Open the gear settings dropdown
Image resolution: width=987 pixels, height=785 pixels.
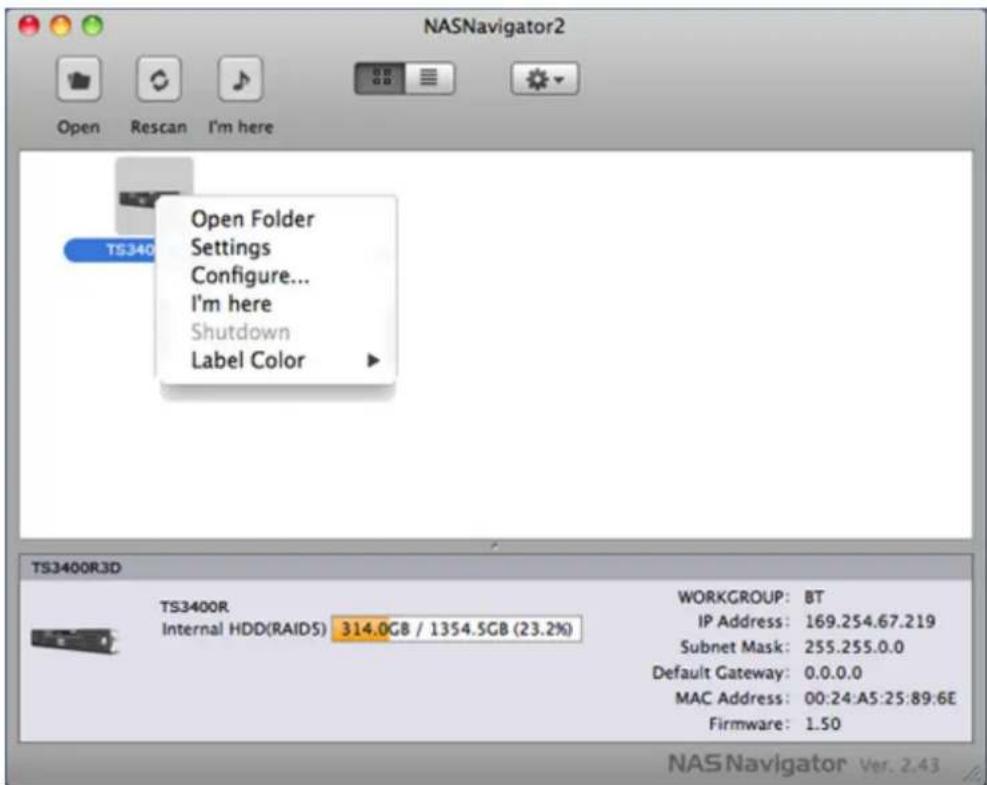544,79
